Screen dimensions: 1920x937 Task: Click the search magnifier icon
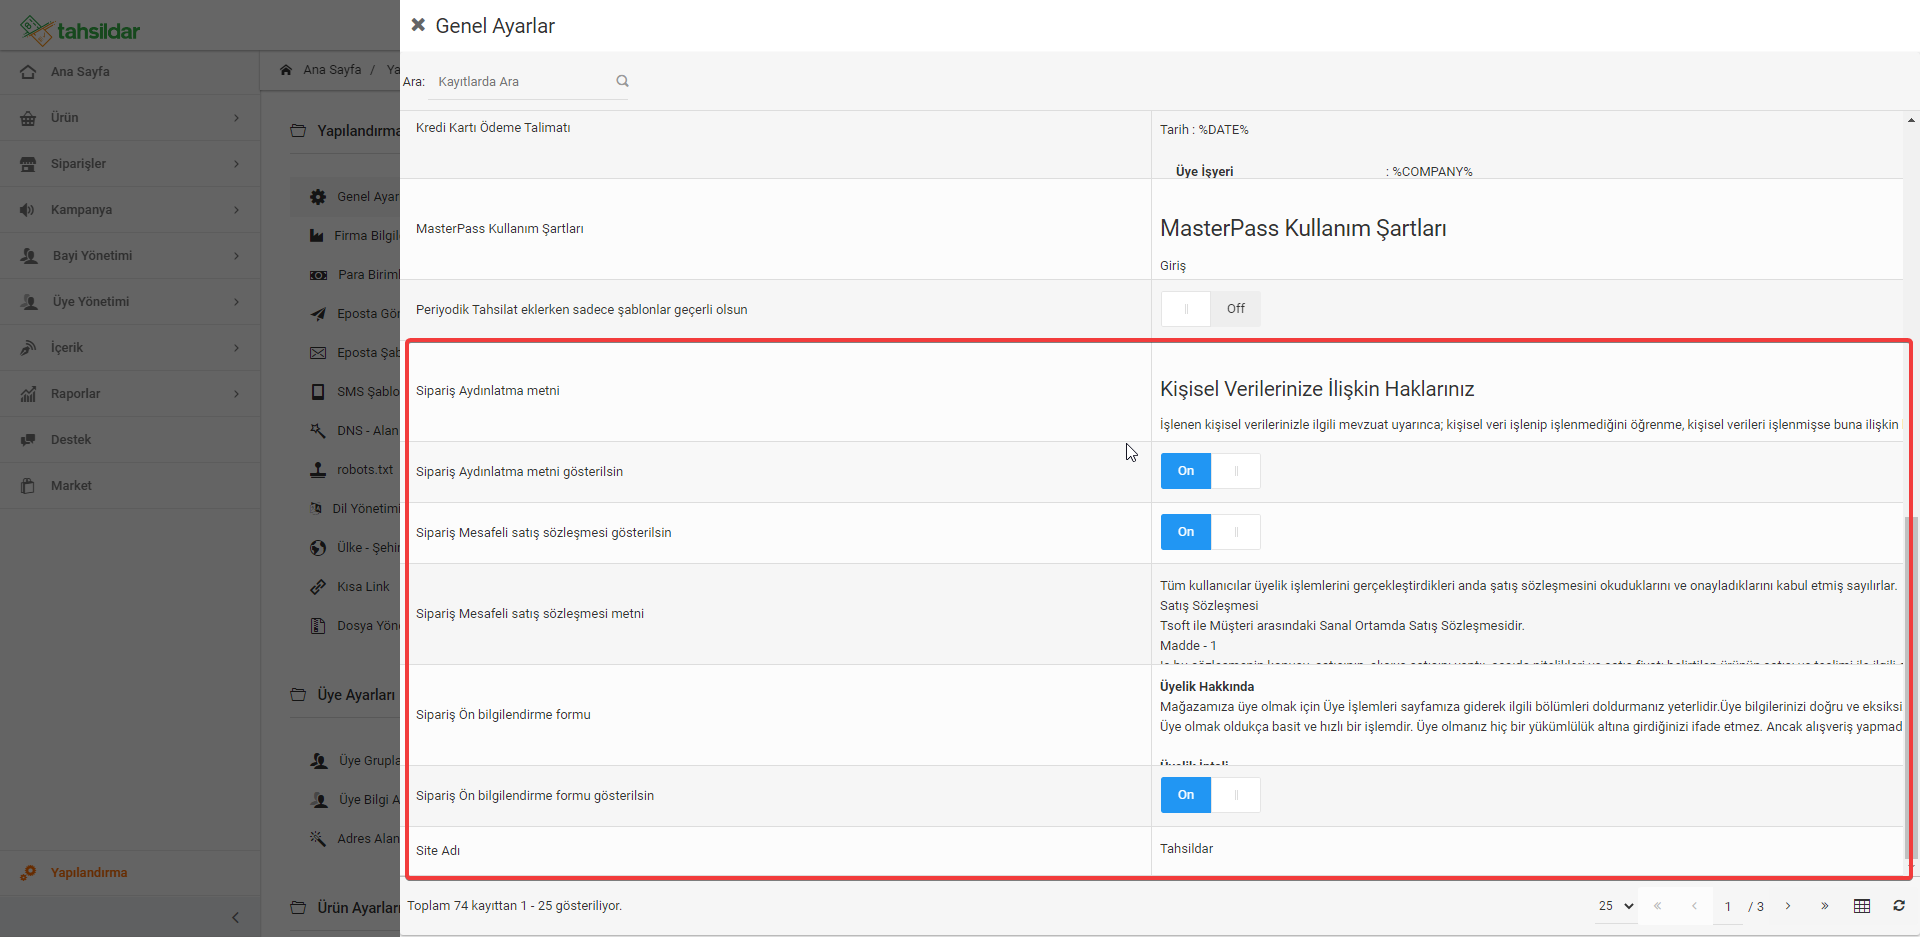pos(622,81)
